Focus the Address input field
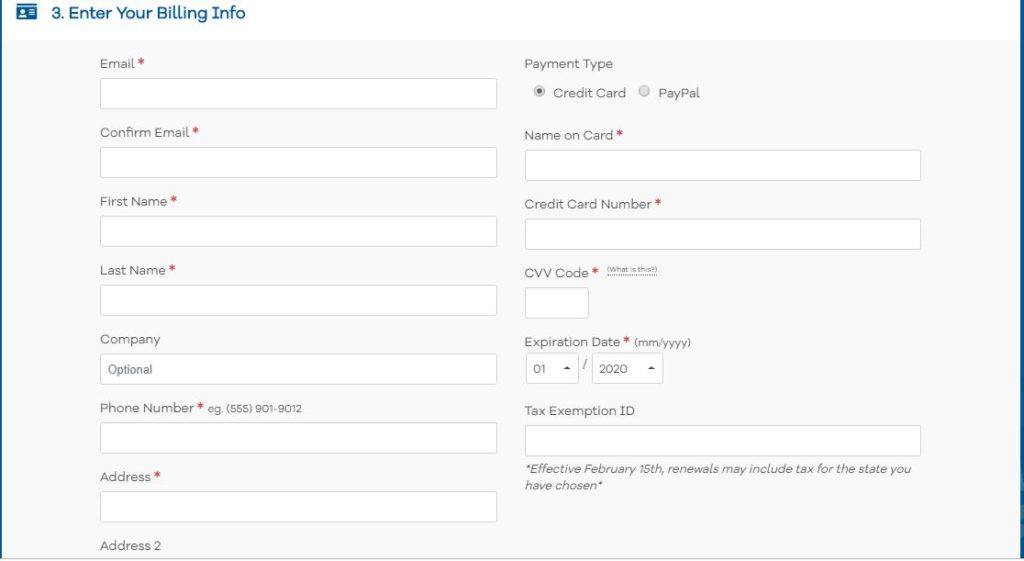The width and height of the screenshot is (1024, 561). tap(298, 507)
